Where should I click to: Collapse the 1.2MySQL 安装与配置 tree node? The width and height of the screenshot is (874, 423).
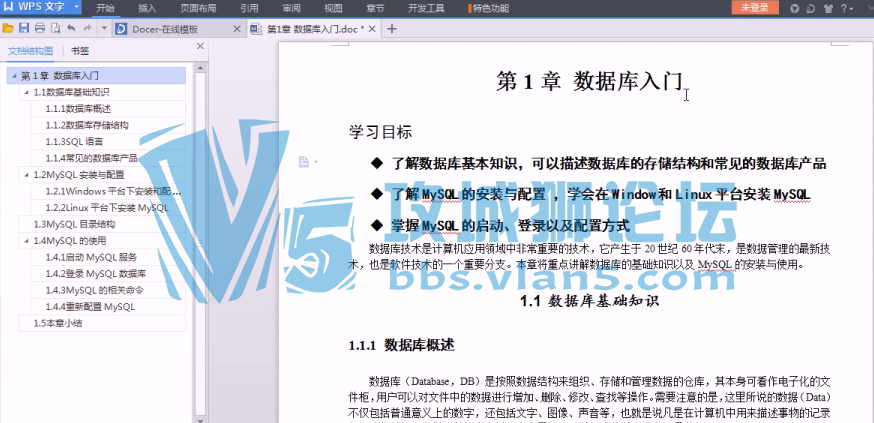coord(26,175)
